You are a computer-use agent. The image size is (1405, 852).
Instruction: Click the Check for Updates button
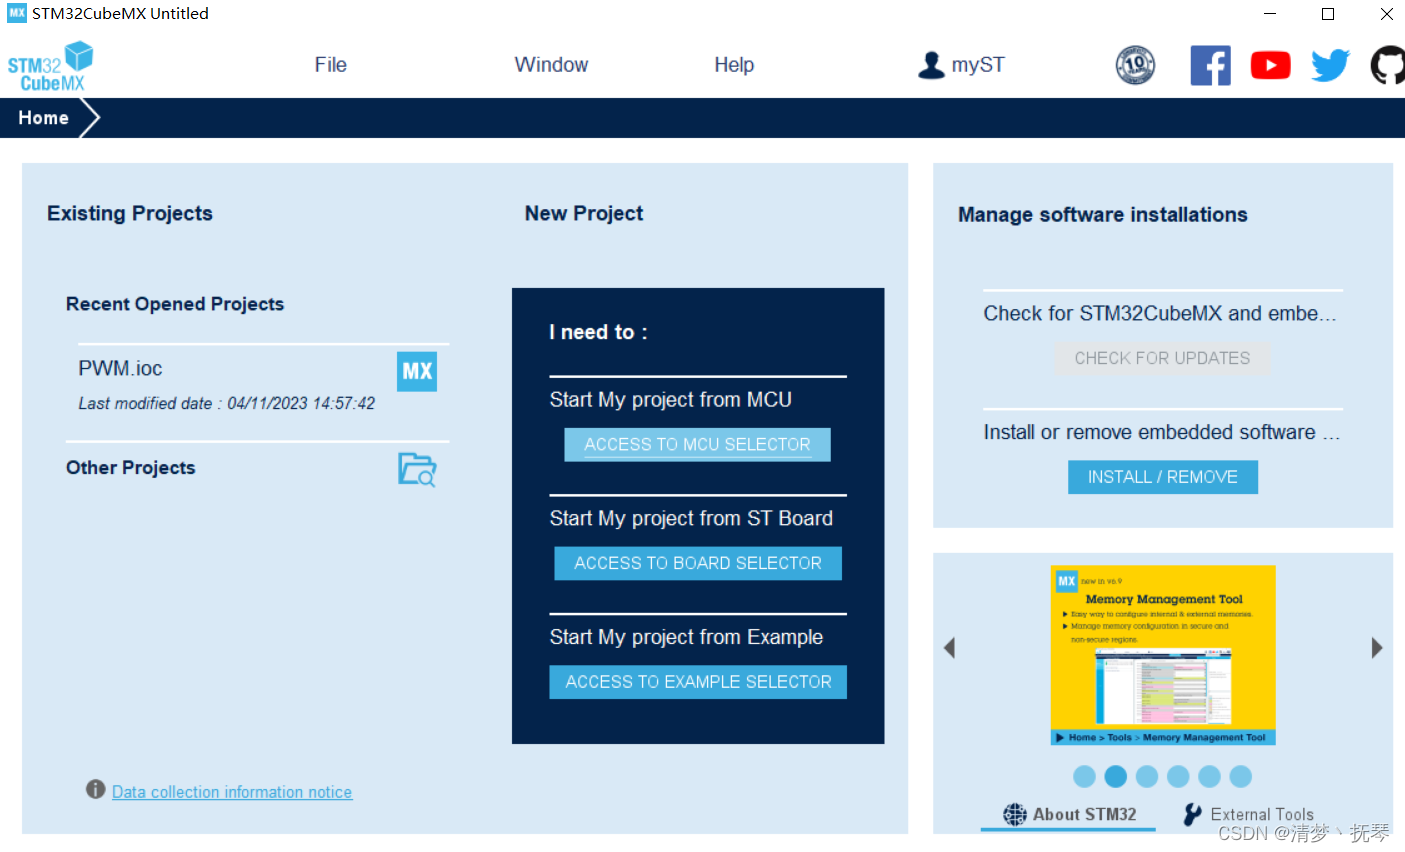[x=1162, y=358]
